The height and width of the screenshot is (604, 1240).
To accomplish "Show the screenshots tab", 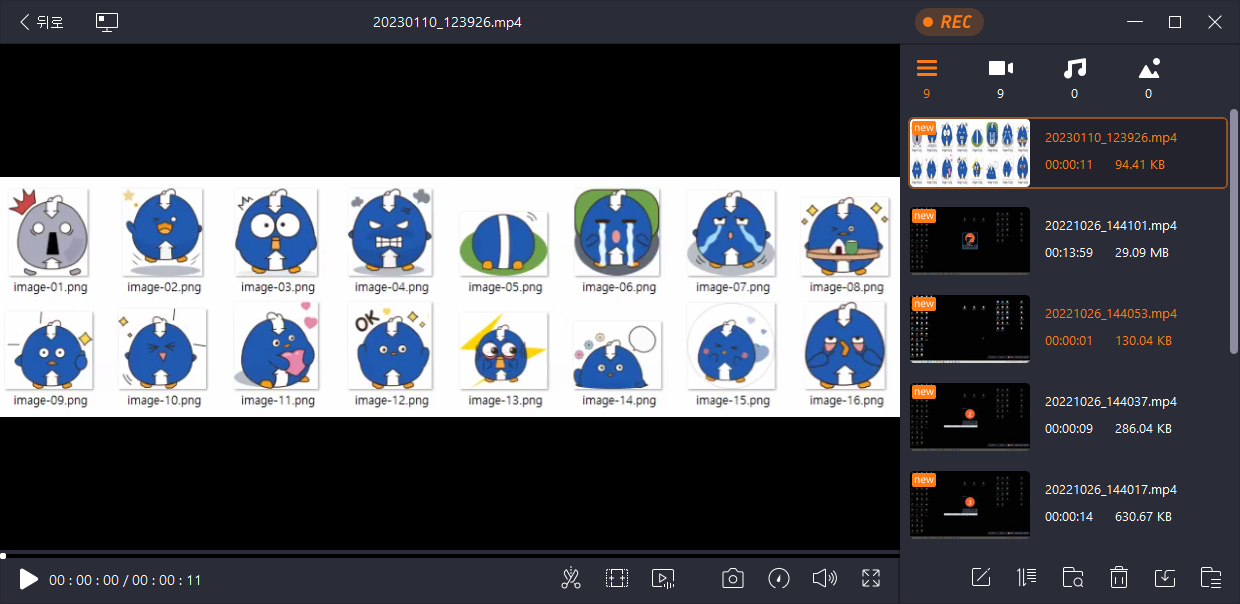I will [x=1149, y=69].
